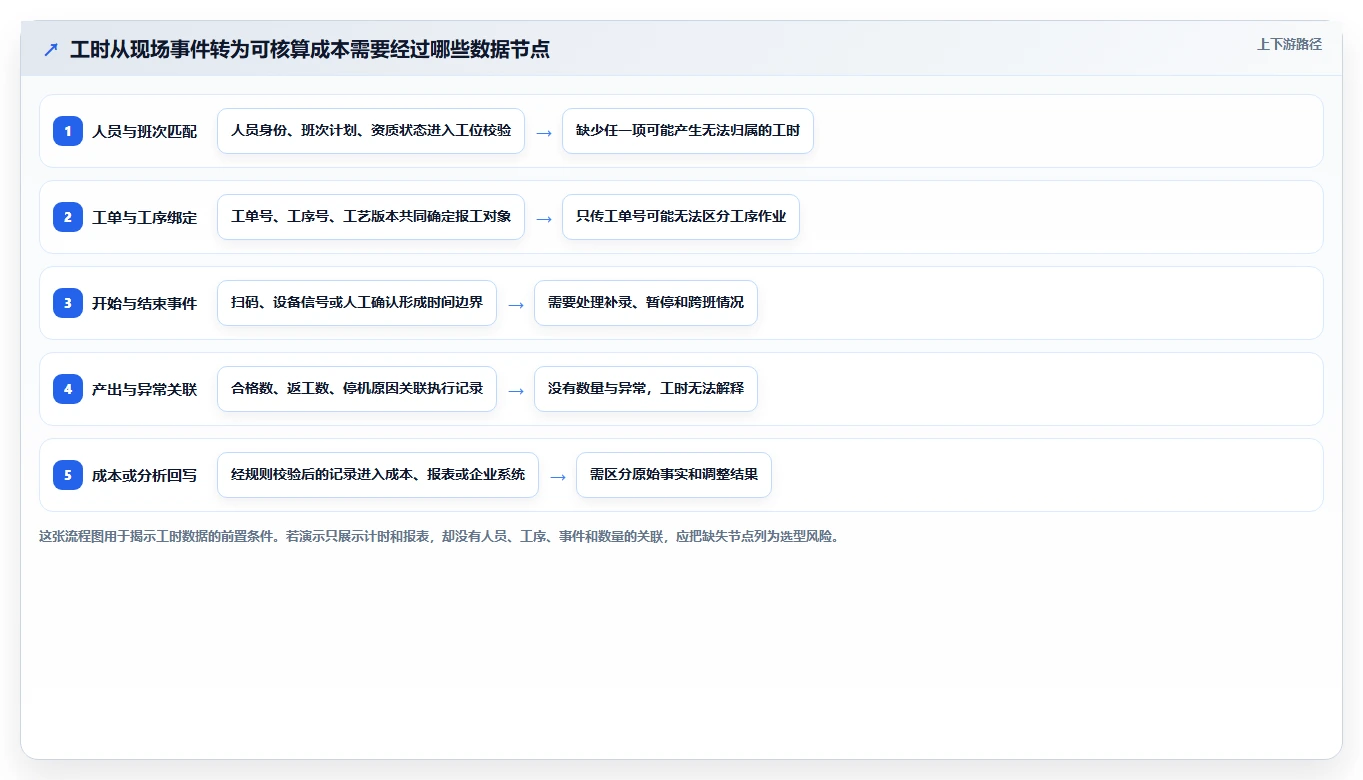Screen dimensions: 1363x780
Task: Click the 人员与班次匹配 step label
Action: (x=145, y=131)
